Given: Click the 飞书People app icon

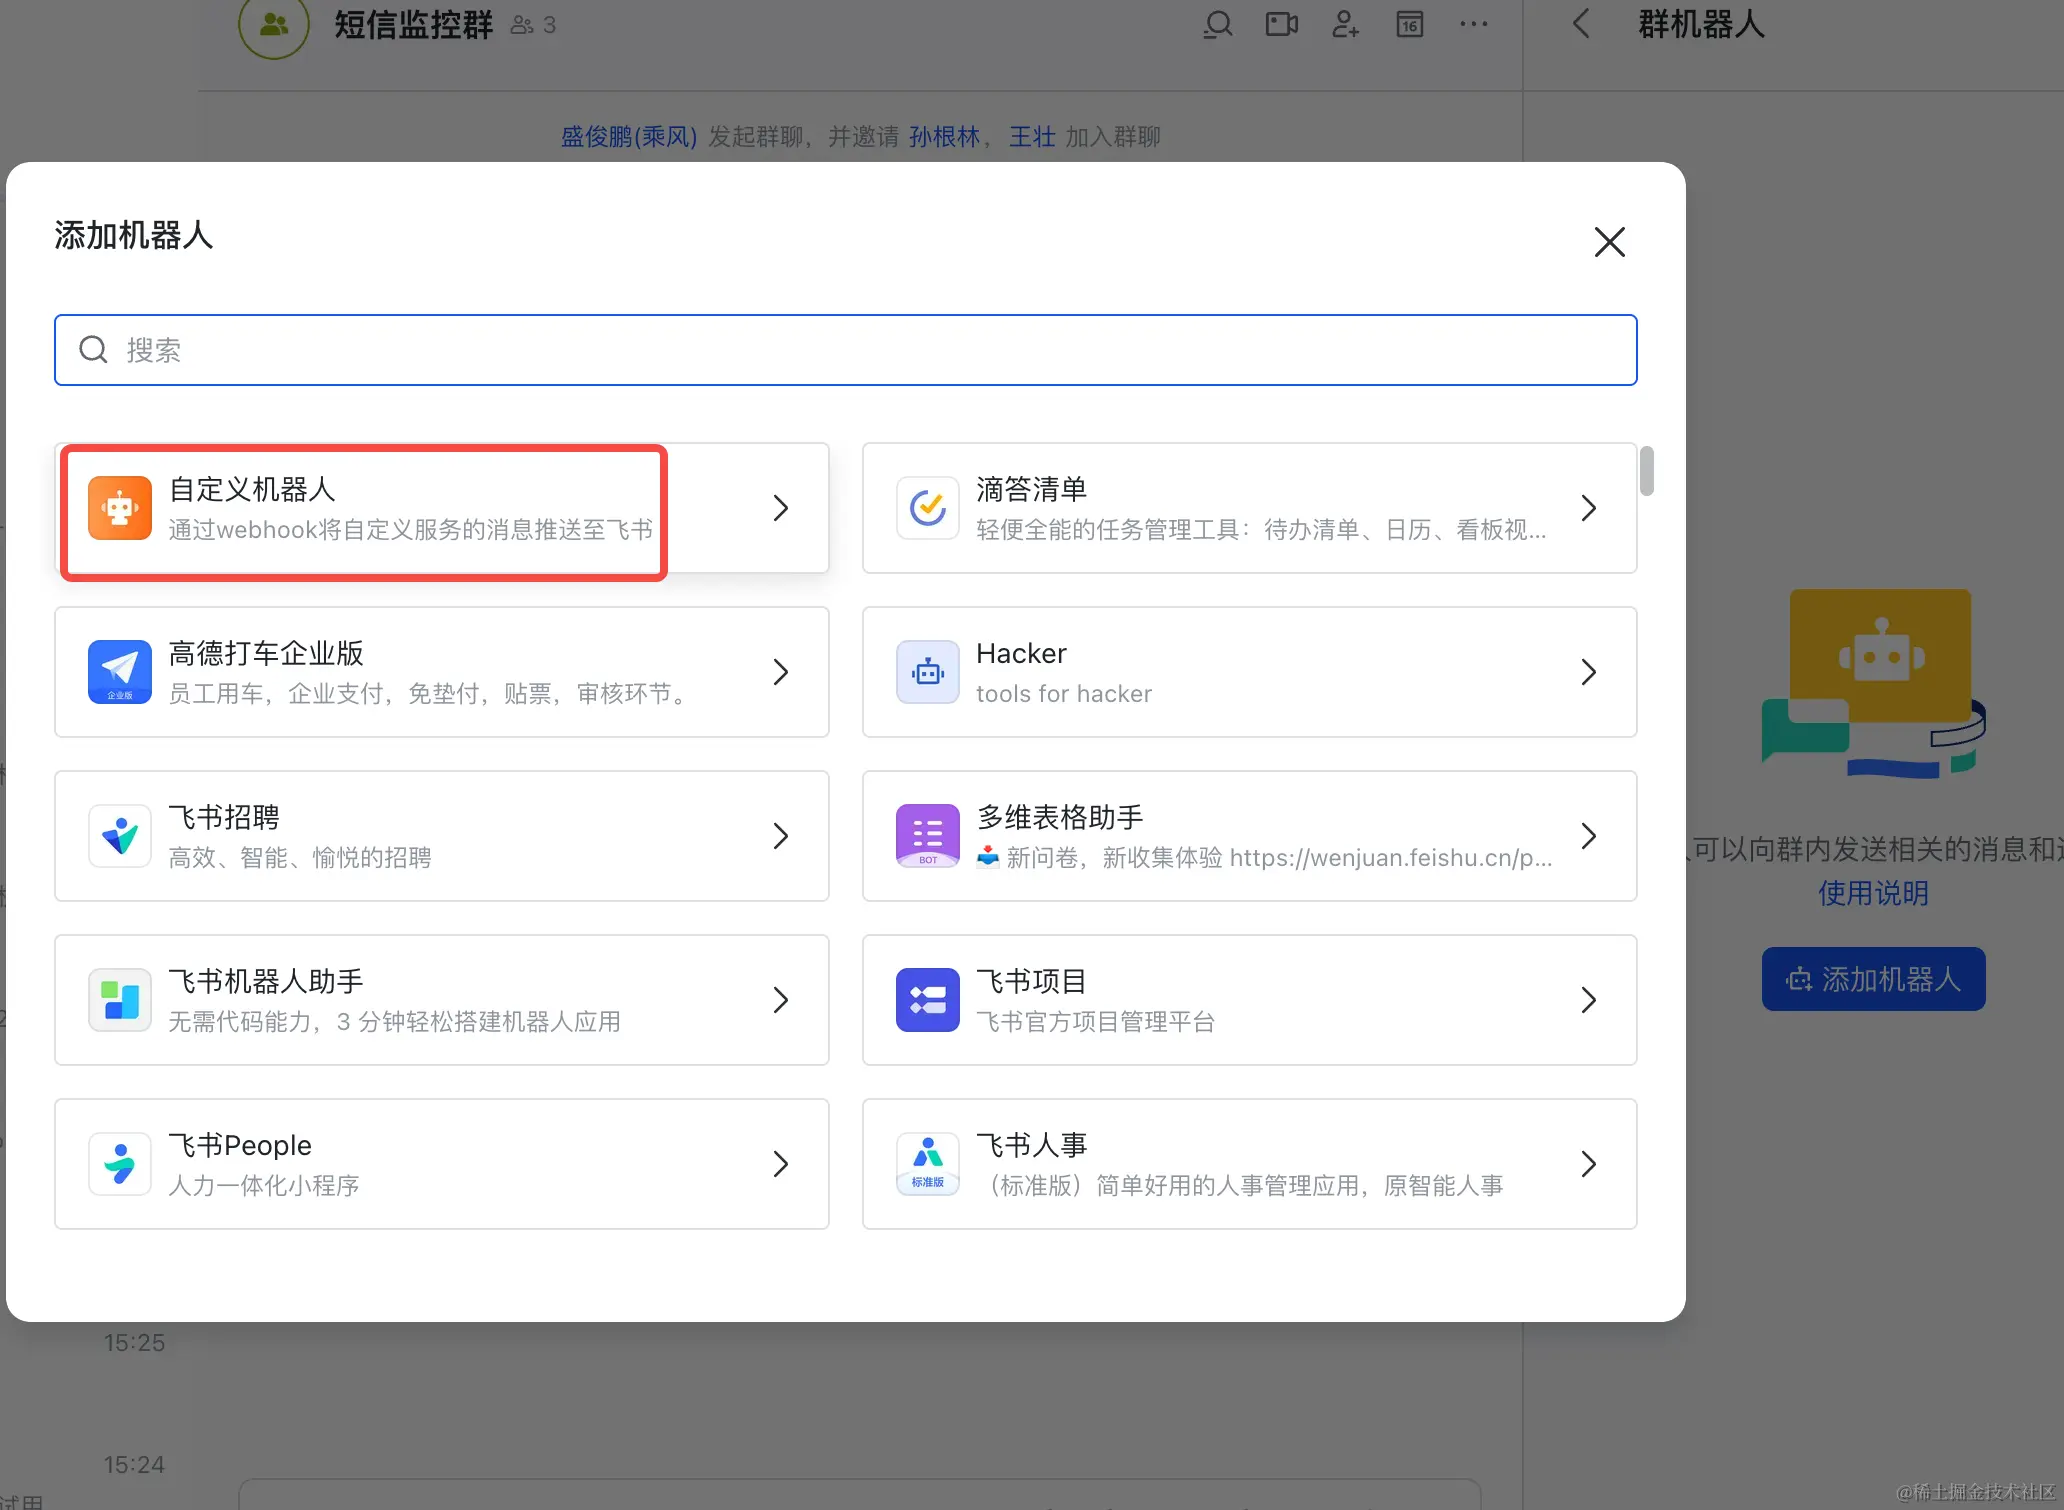Looking at the screenshot, I should click(x=120, y=1164).
